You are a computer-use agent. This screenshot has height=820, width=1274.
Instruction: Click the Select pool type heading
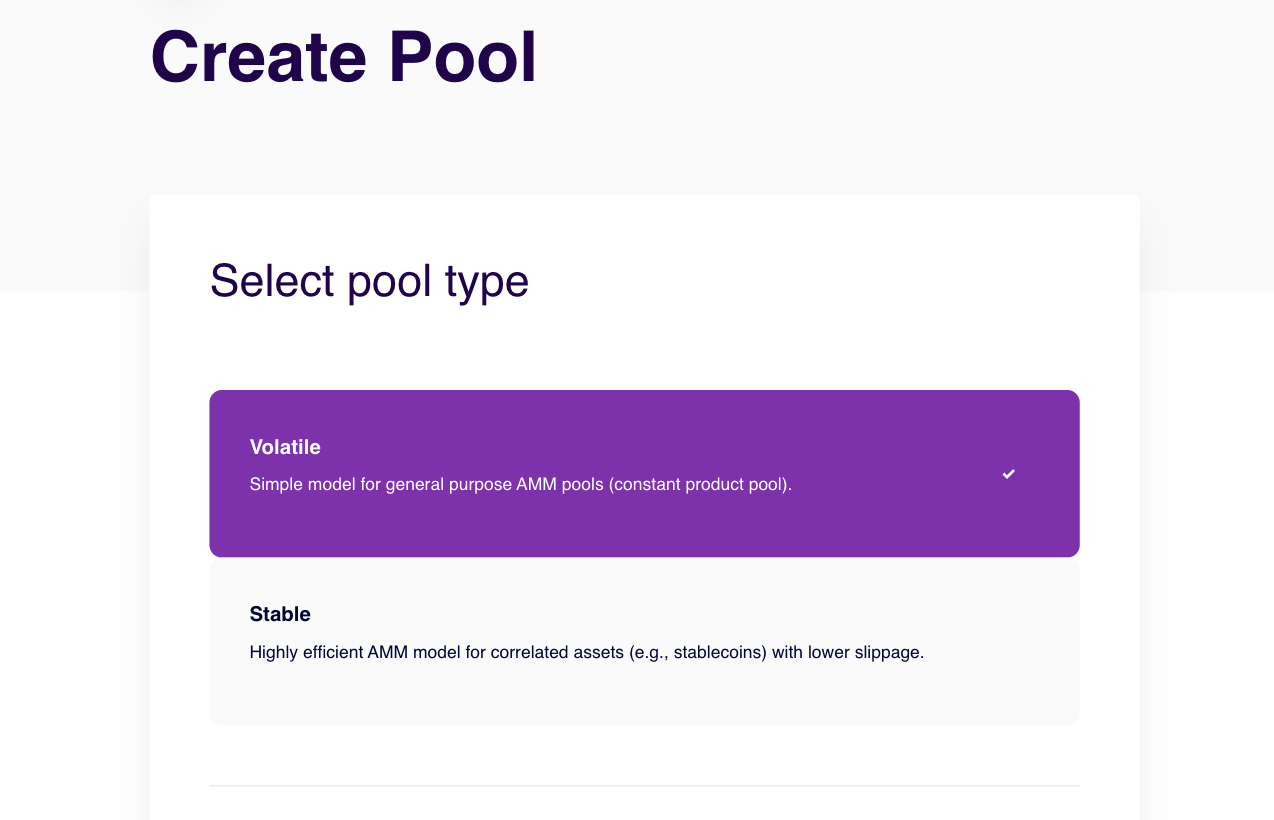pos(368,281)
